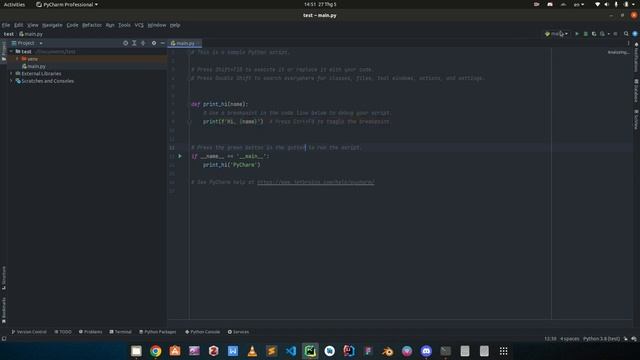Open the View menu
Image resolution: width=640 pixels, height=360 pixels.
coord(33,25)
